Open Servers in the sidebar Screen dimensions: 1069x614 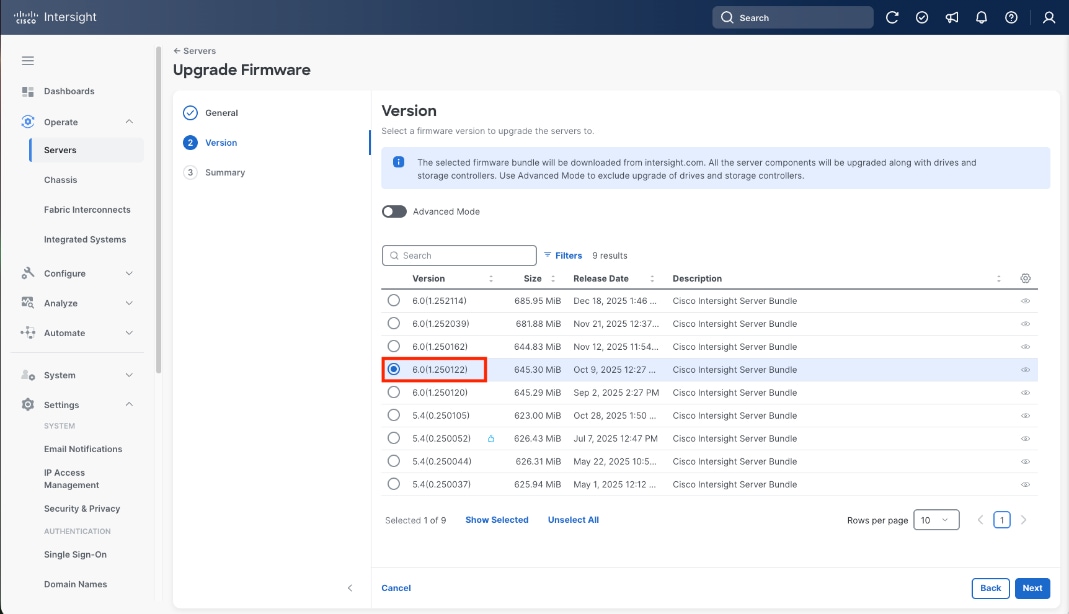[x=87, y=150]
